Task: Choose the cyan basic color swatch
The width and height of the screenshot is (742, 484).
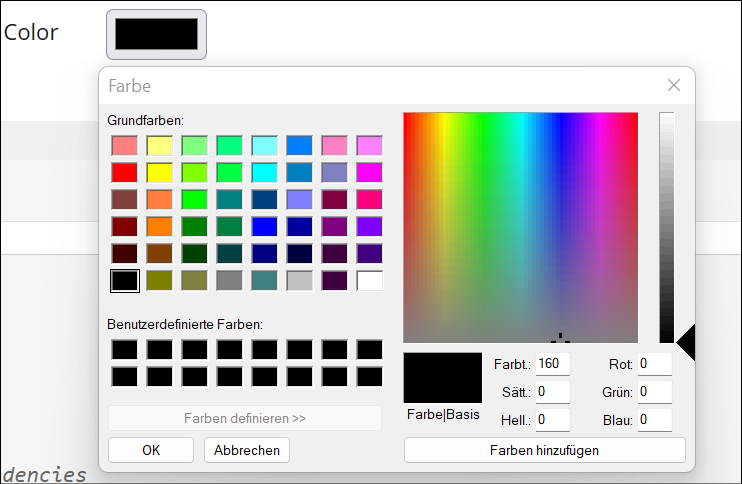Action: pyautogui.click(x=265, y=173)
